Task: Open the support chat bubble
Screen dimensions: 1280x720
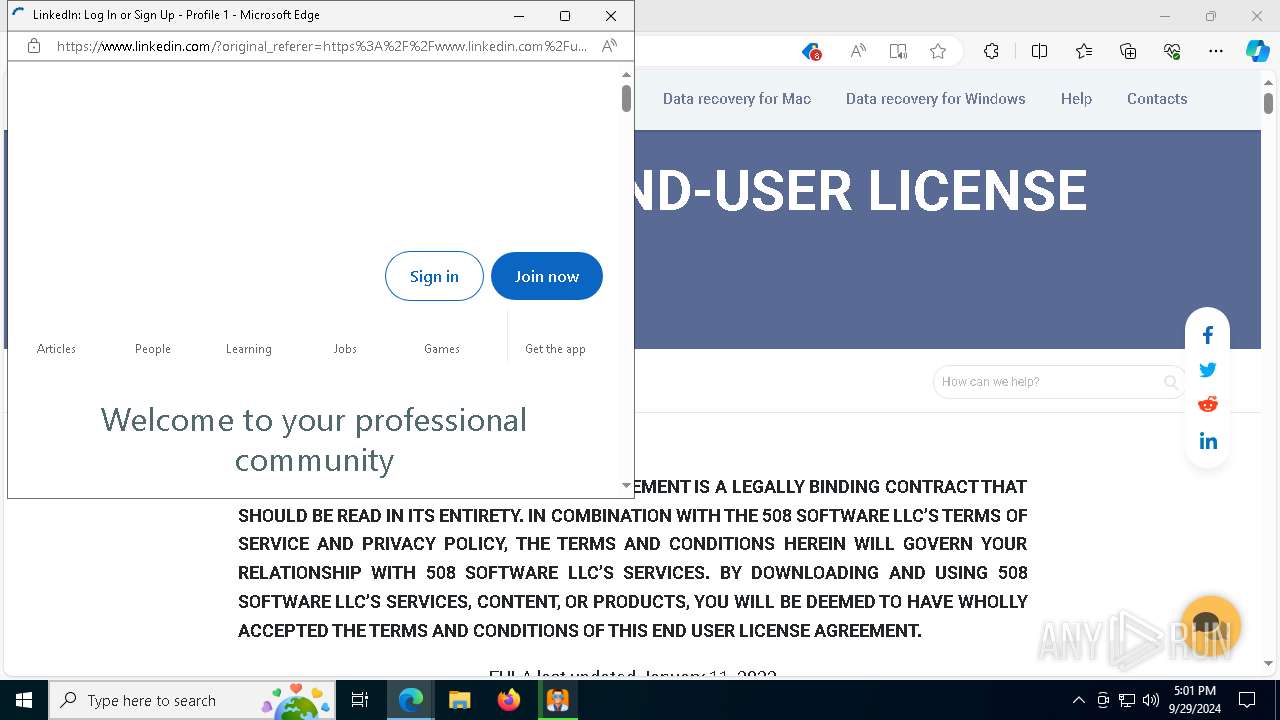Action: pos(1210,626)
